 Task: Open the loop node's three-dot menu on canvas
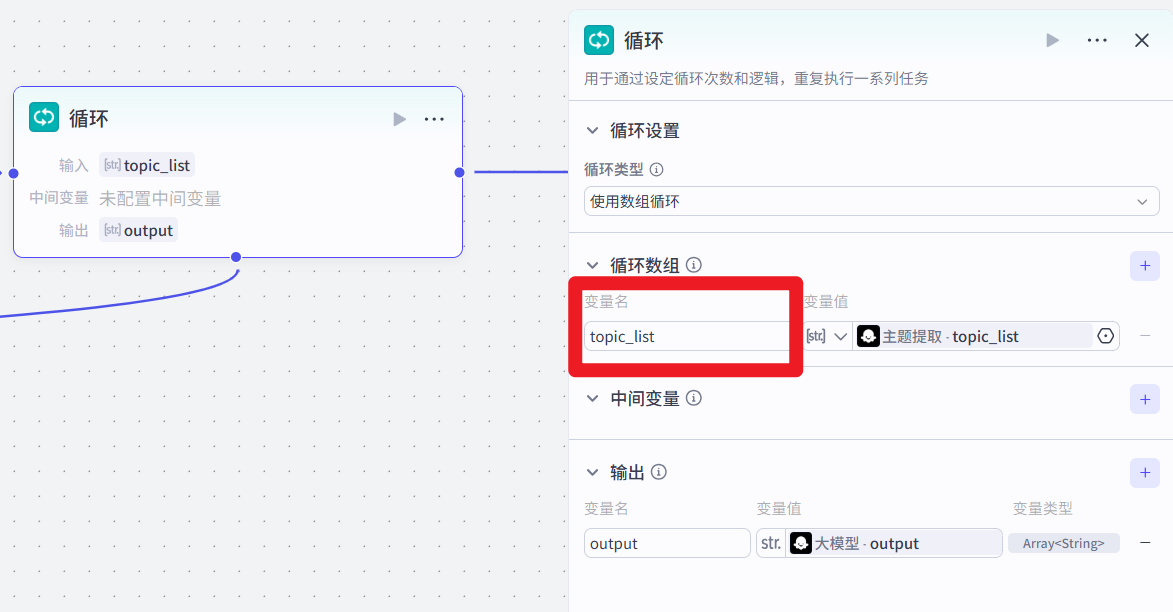(x=434, y=119)
